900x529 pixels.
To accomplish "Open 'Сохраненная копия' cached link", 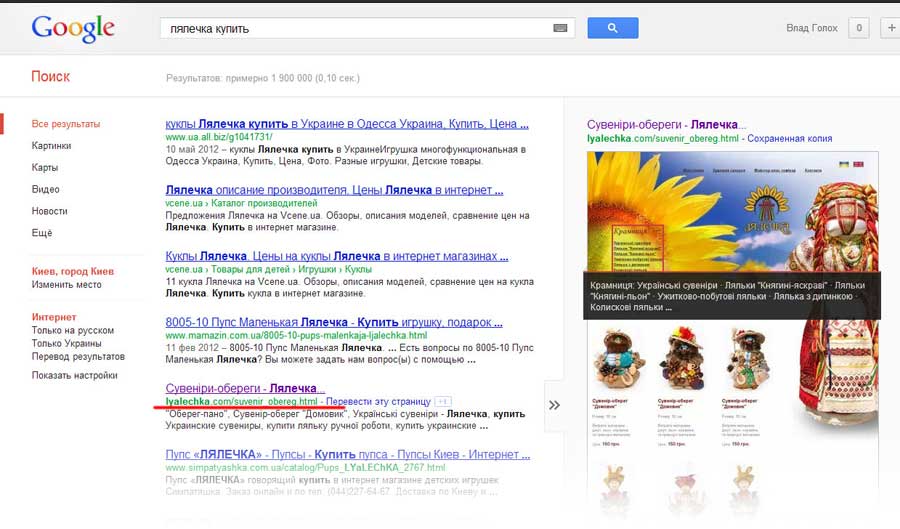I will pyautogui.click(x=790, y=138).
